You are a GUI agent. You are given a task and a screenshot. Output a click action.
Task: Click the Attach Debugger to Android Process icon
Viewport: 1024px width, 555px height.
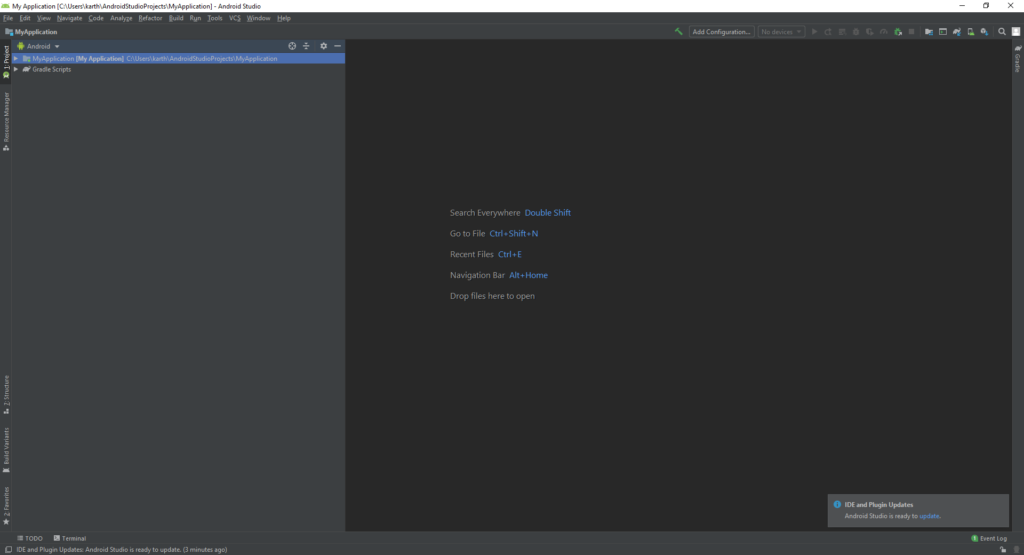click(x=898, y=31)
